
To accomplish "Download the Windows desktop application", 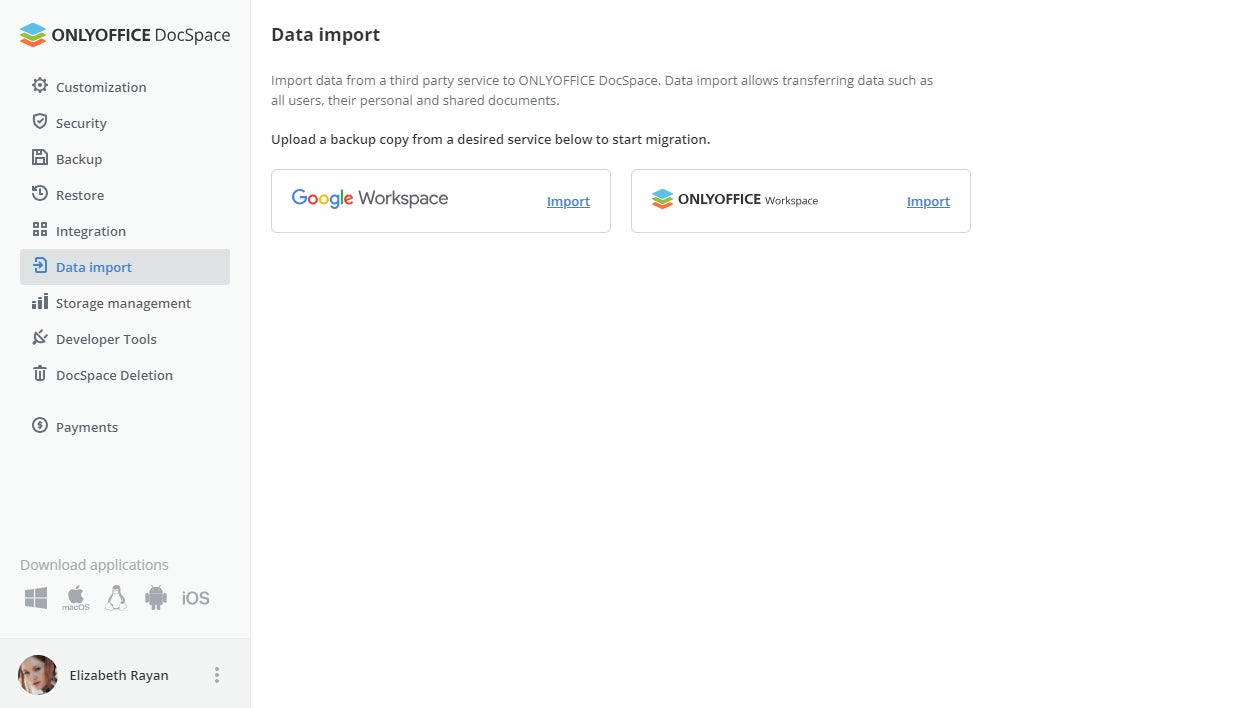I will 36,598.
